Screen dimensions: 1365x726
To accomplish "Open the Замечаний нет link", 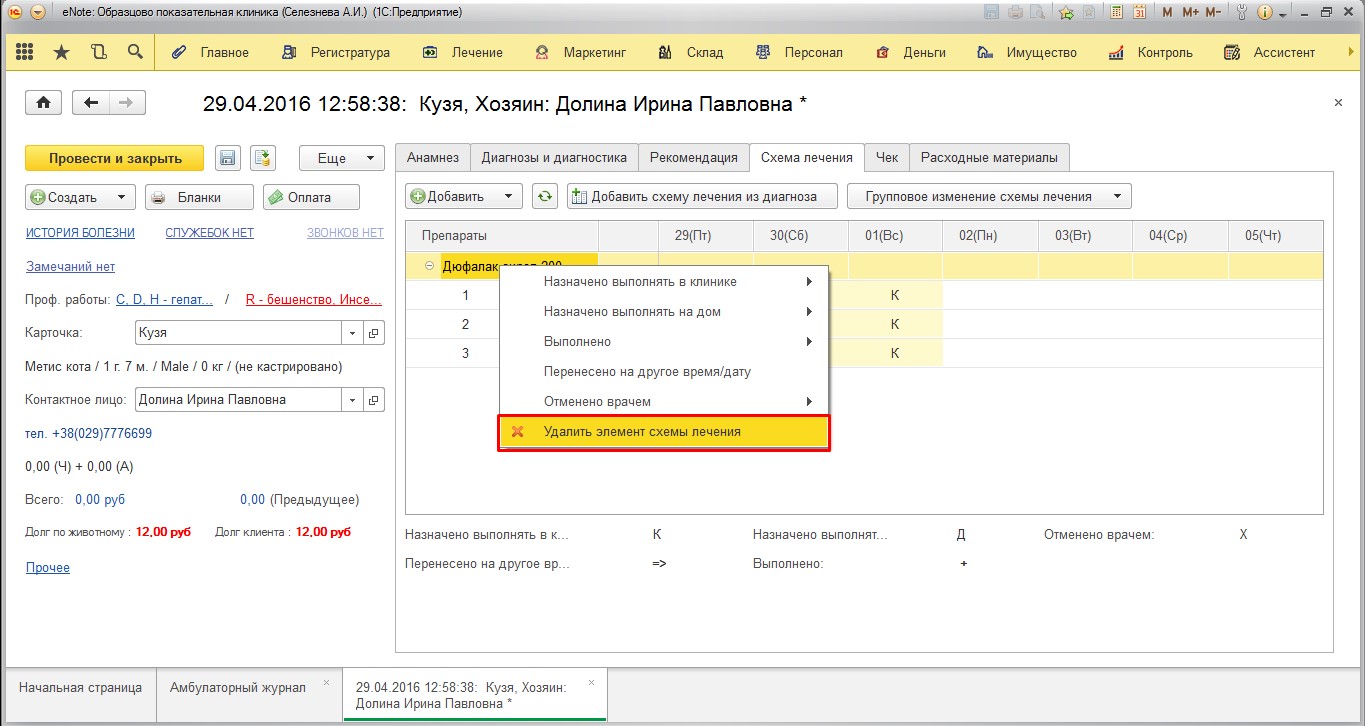I will 70,267.
